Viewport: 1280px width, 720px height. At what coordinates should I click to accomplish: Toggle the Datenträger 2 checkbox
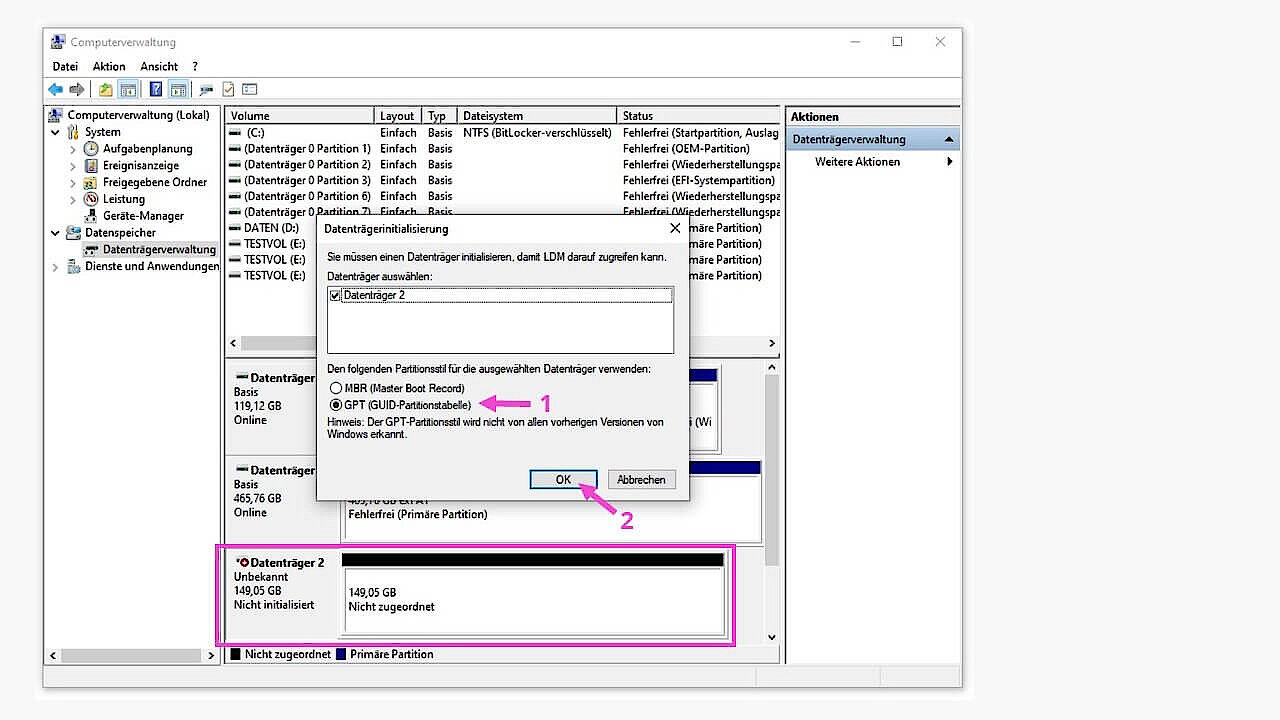pyautogui.click(x=335, y=295)
